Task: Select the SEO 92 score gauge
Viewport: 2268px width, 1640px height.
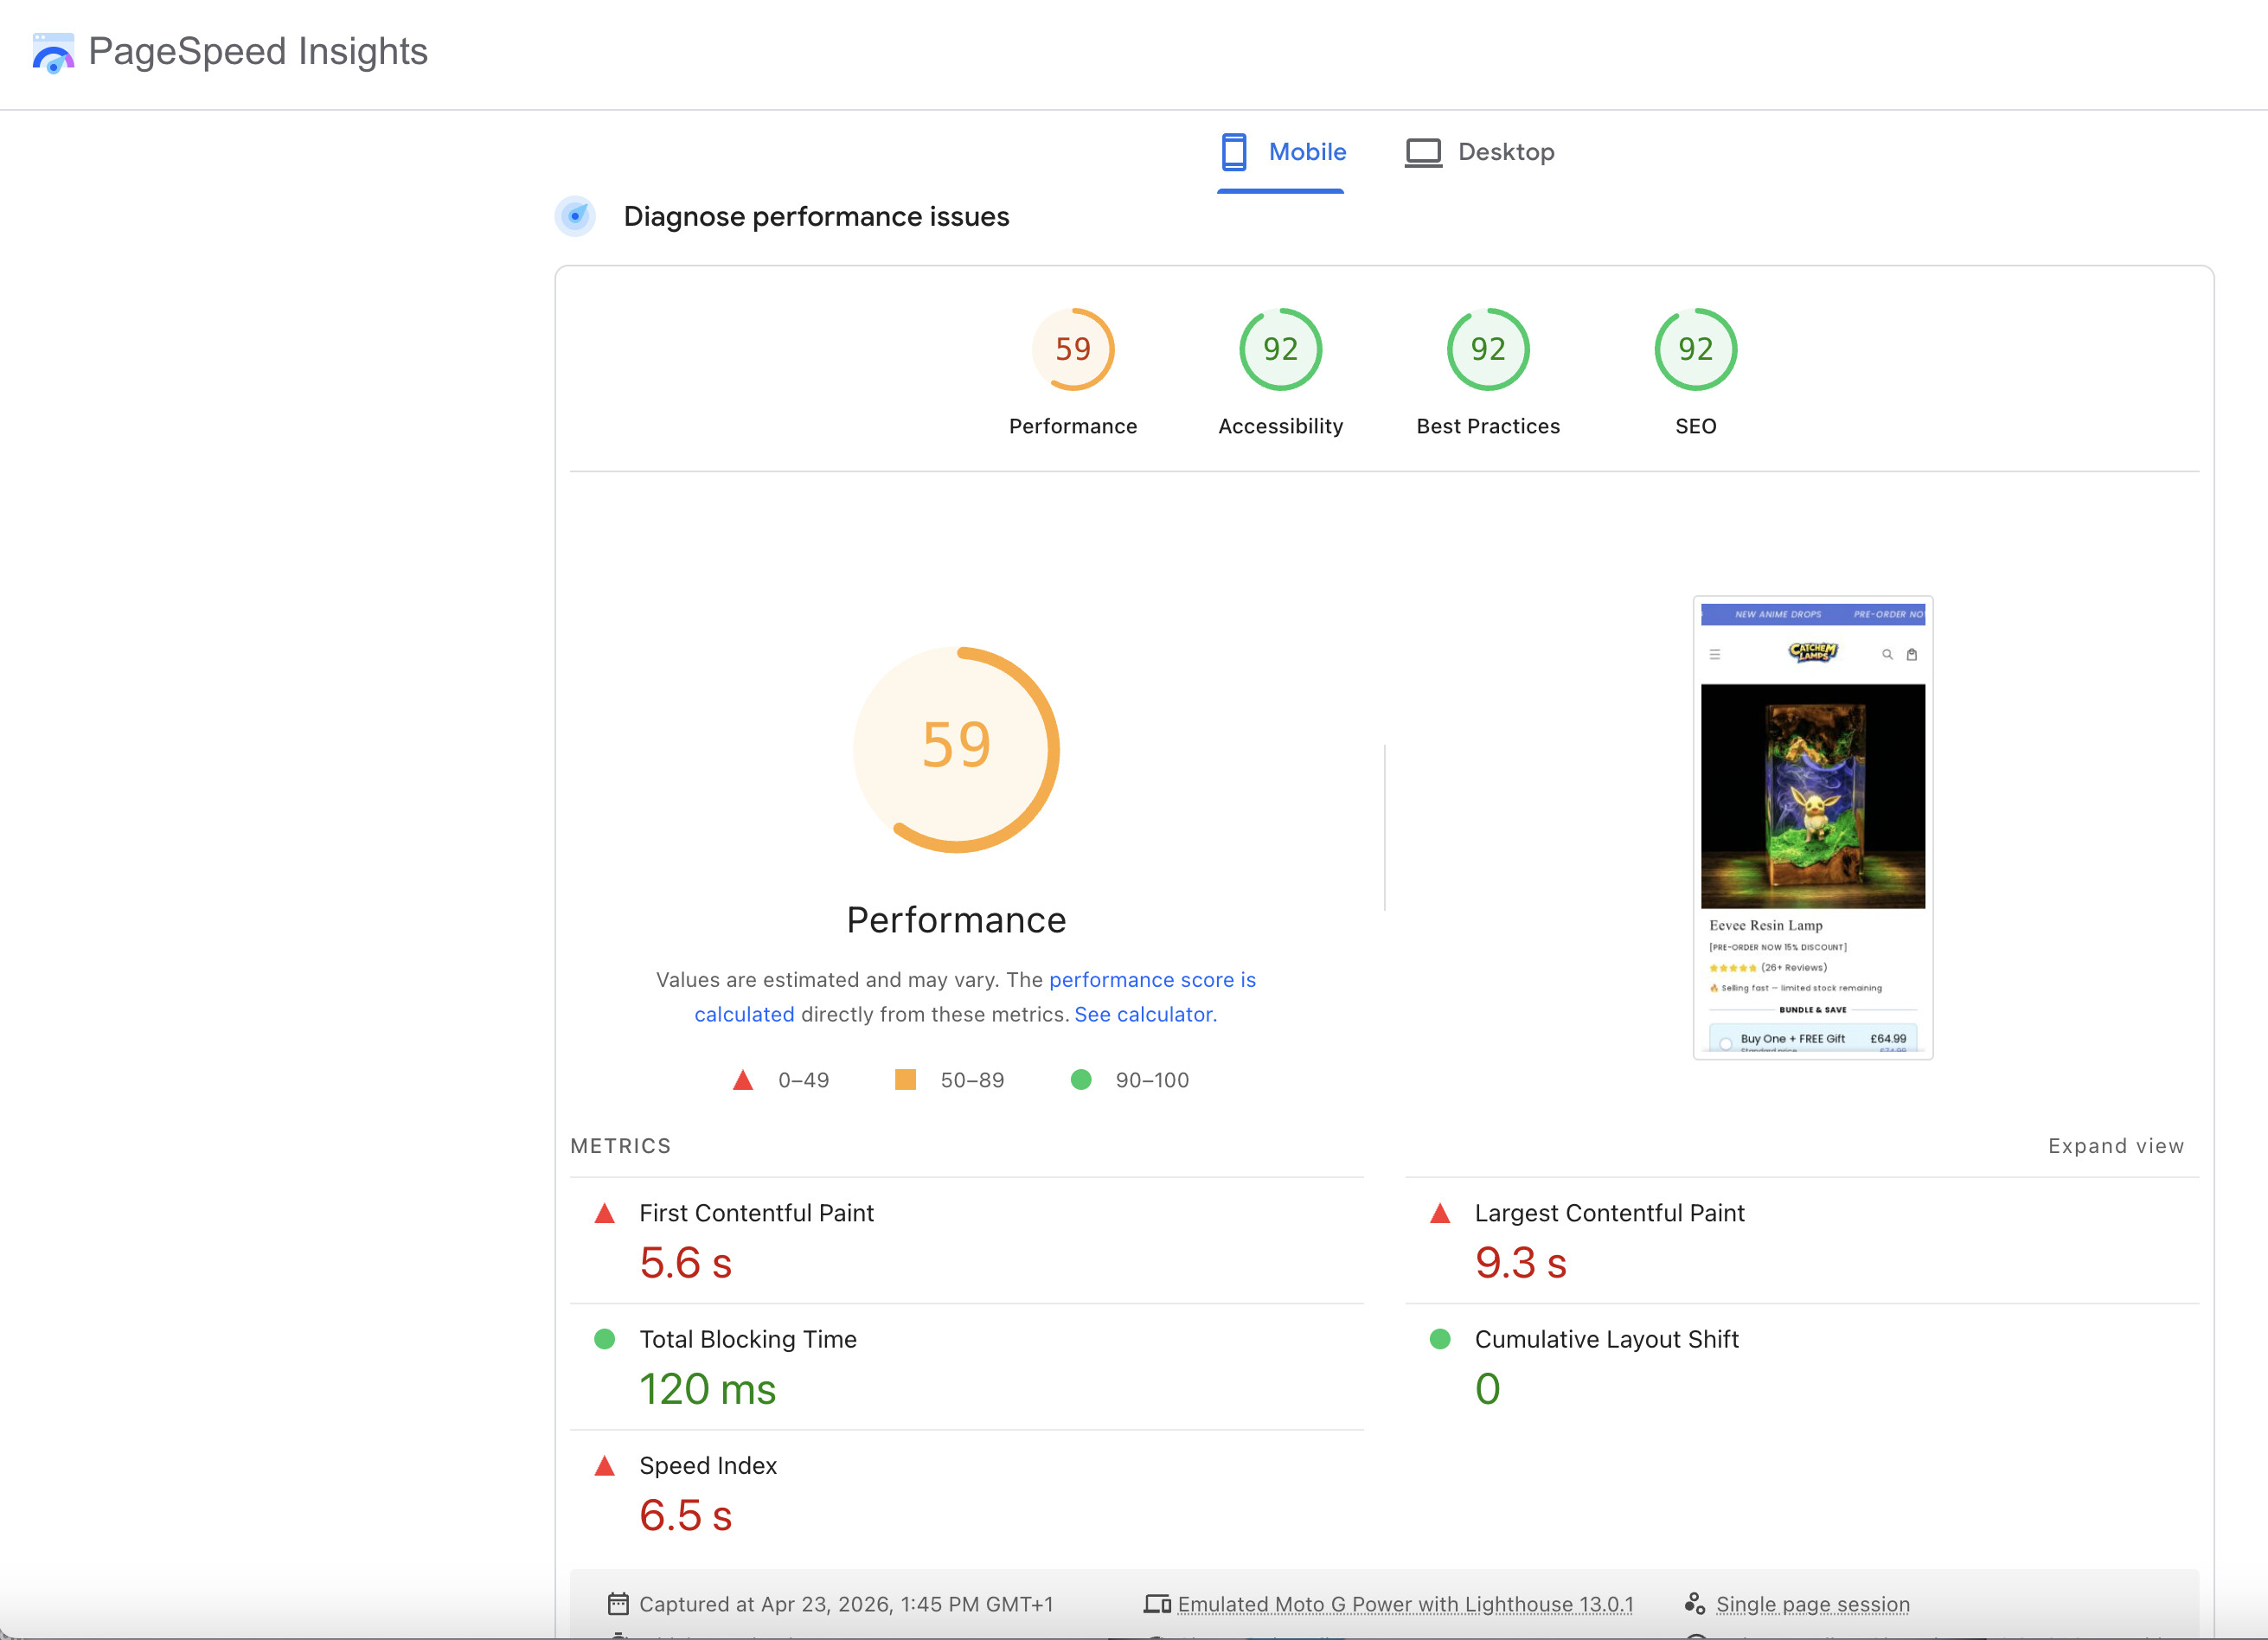Action: (x=1695, y=350)
